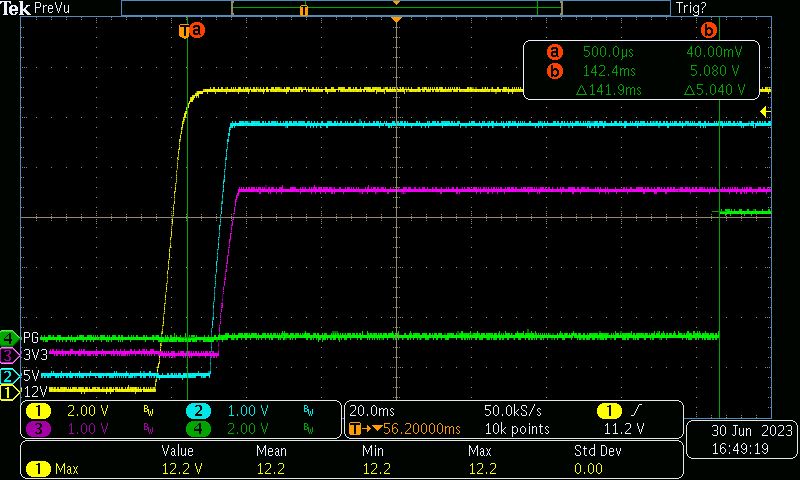The image size is (800, 480).
Task: Click the PreVu acquisition status label
Action: pyautogui.click(x=52, y=8)
